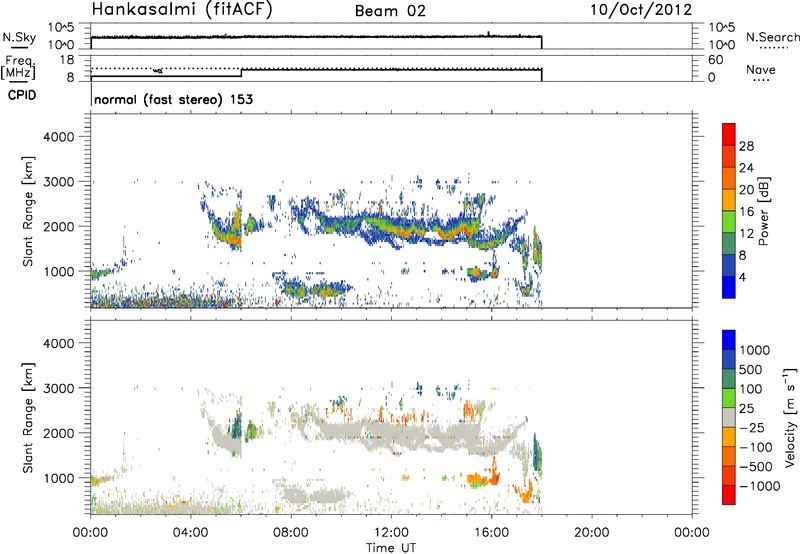Select the '-500' label on Velocity color bar
800x554 pixels.
pos(756,467)
